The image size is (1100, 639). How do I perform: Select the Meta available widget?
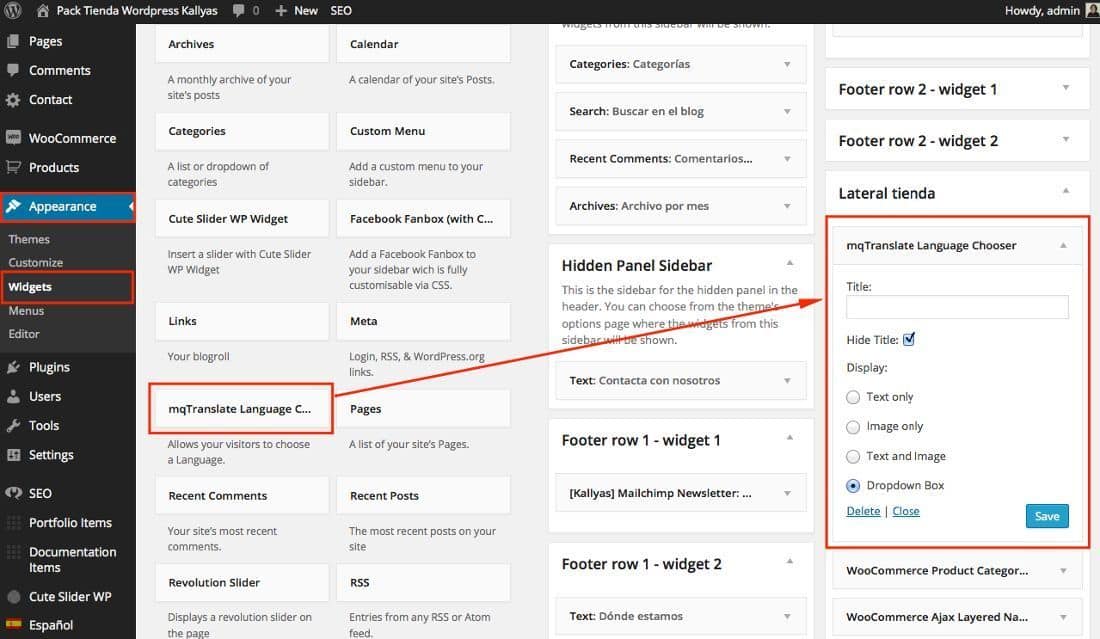tap(423, 321)
